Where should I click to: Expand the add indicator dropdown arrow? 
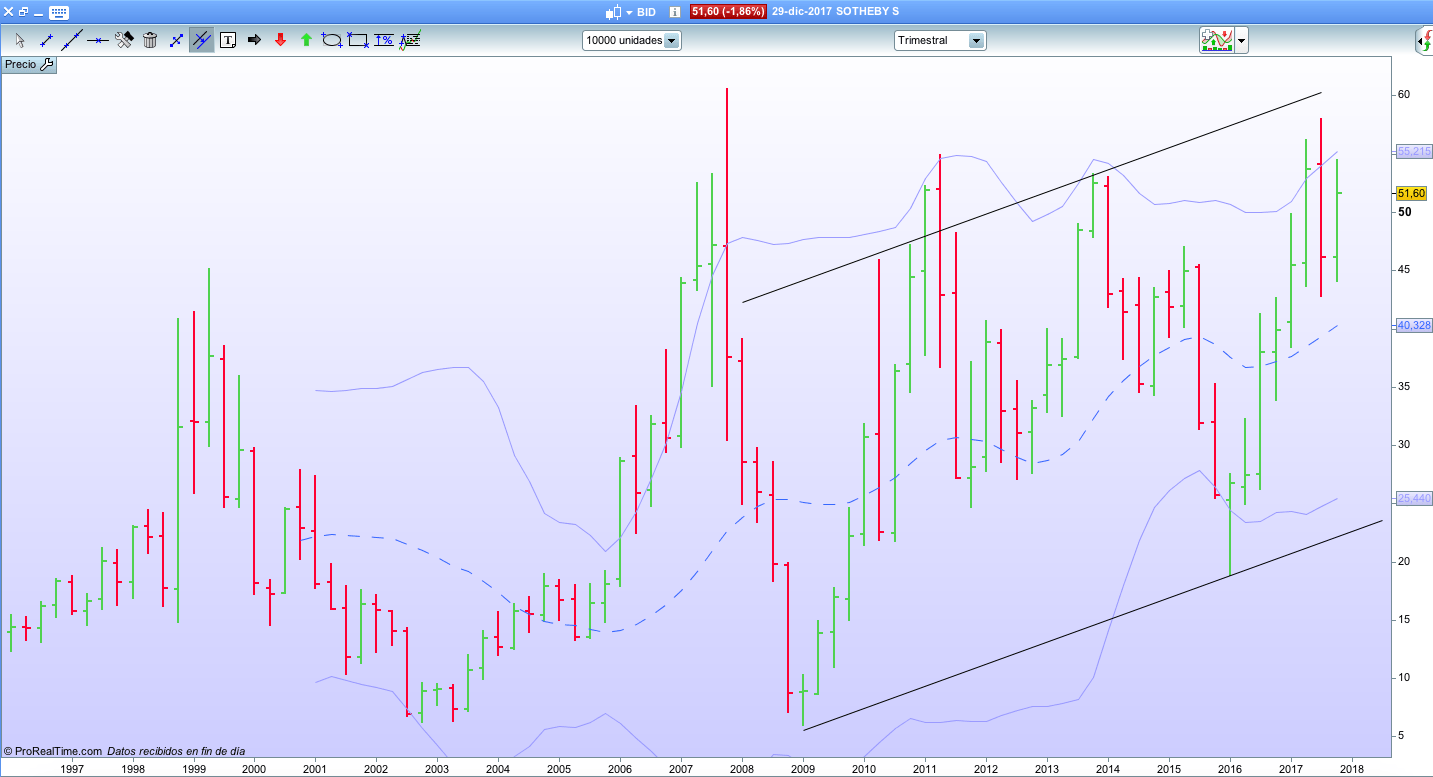point(1241,41)
